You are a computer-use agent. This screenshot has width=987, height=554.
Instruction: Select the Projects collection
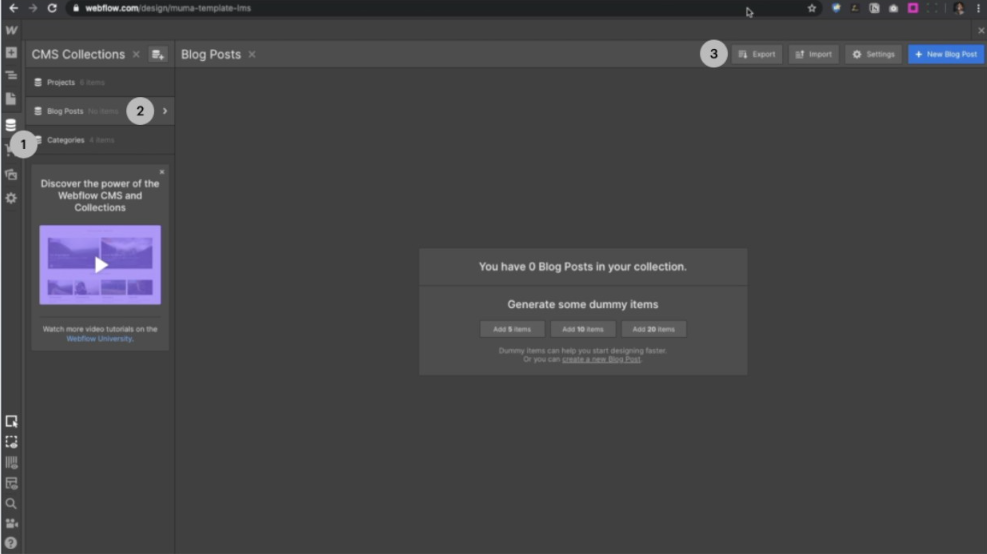coord(61,82)
